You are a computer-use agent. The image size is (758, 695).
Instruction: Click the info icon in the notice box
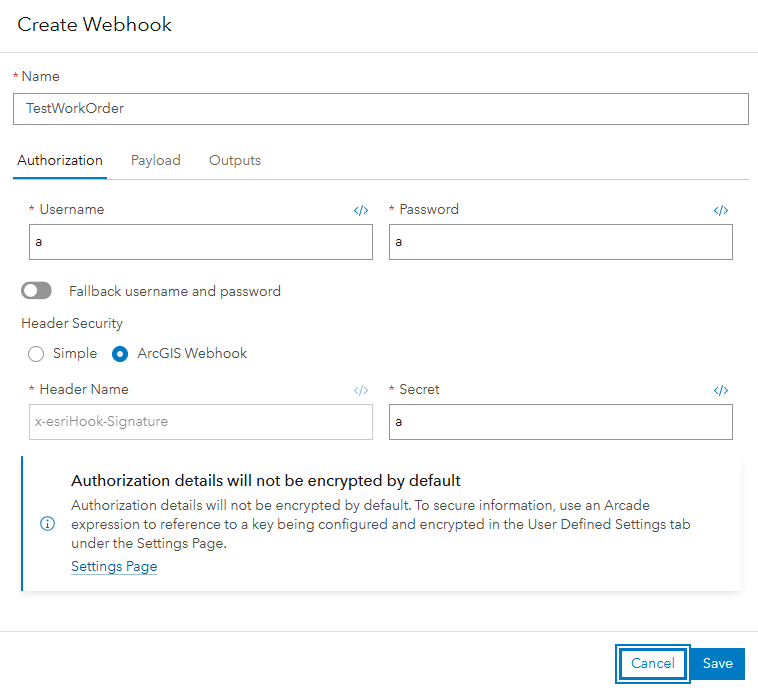[48, 525]
